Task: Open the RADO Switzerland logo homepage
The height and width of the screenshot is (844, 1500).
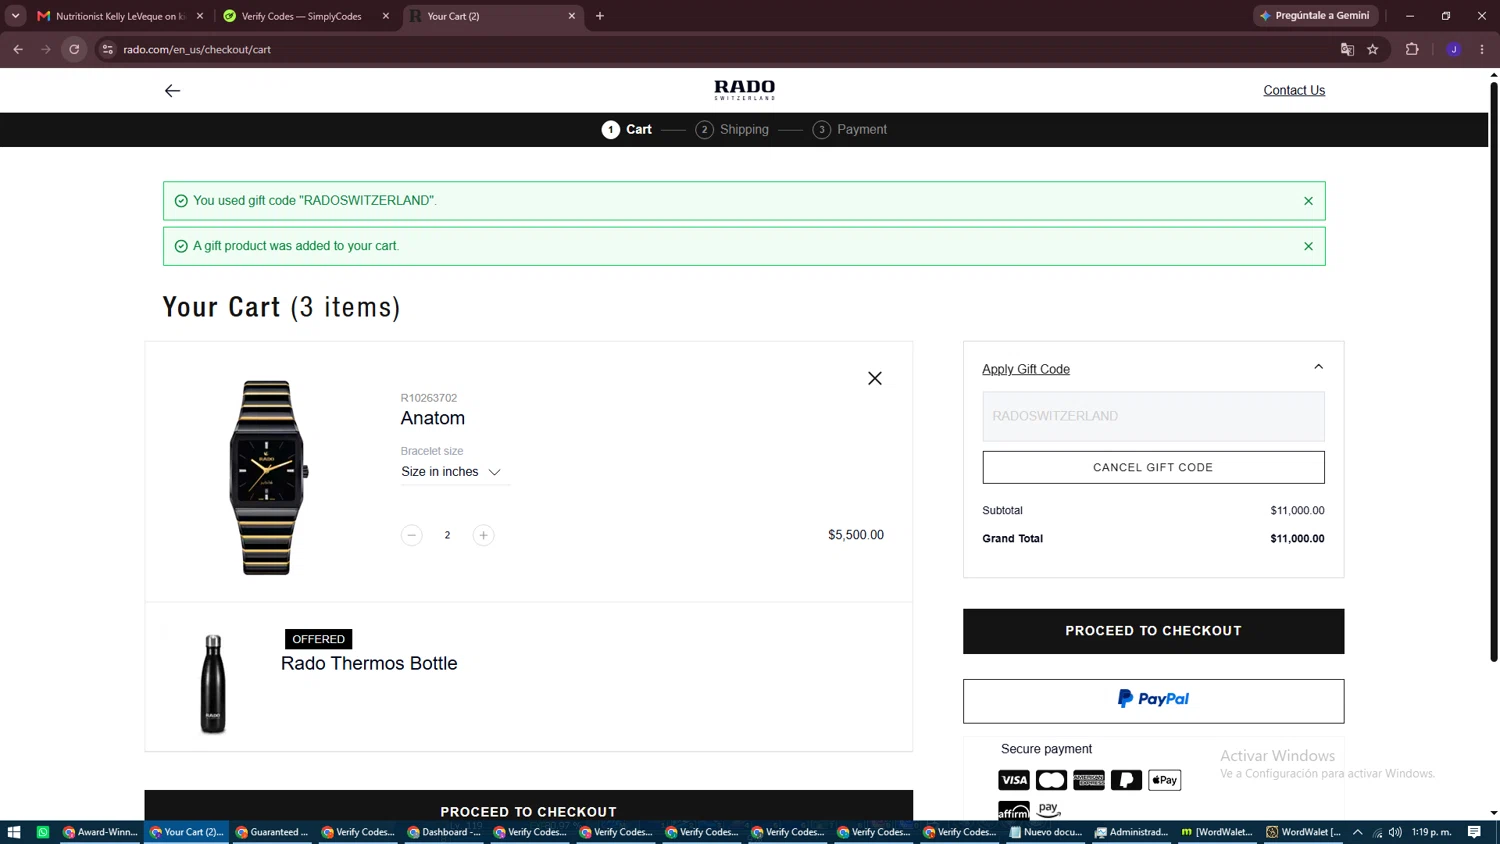Action: [744, 90]
